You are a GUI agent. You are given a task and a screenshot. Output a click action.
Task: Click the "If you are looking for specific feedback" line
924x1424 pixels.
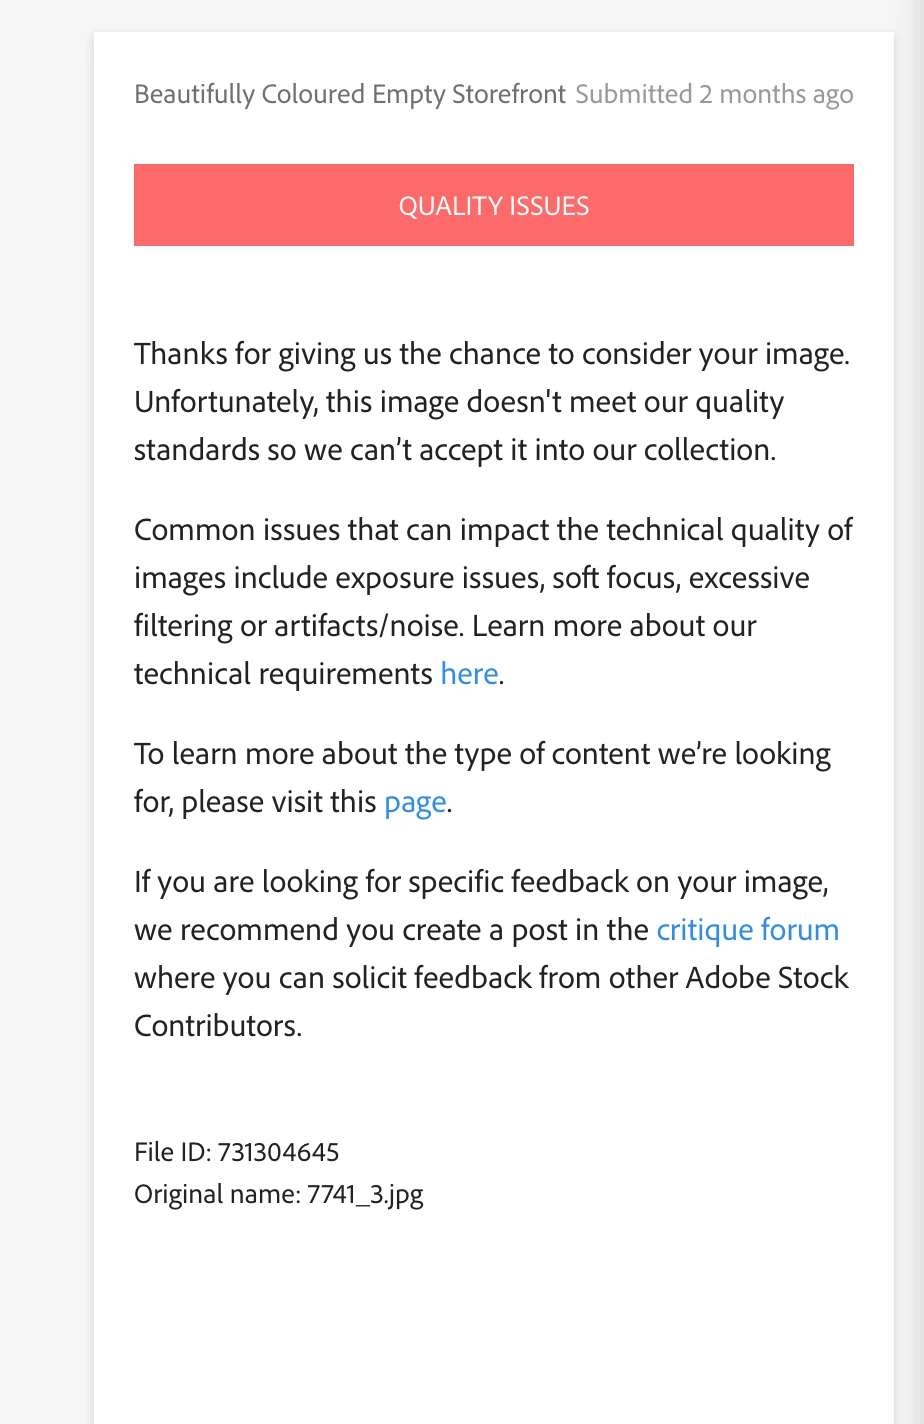pos(481,882)
